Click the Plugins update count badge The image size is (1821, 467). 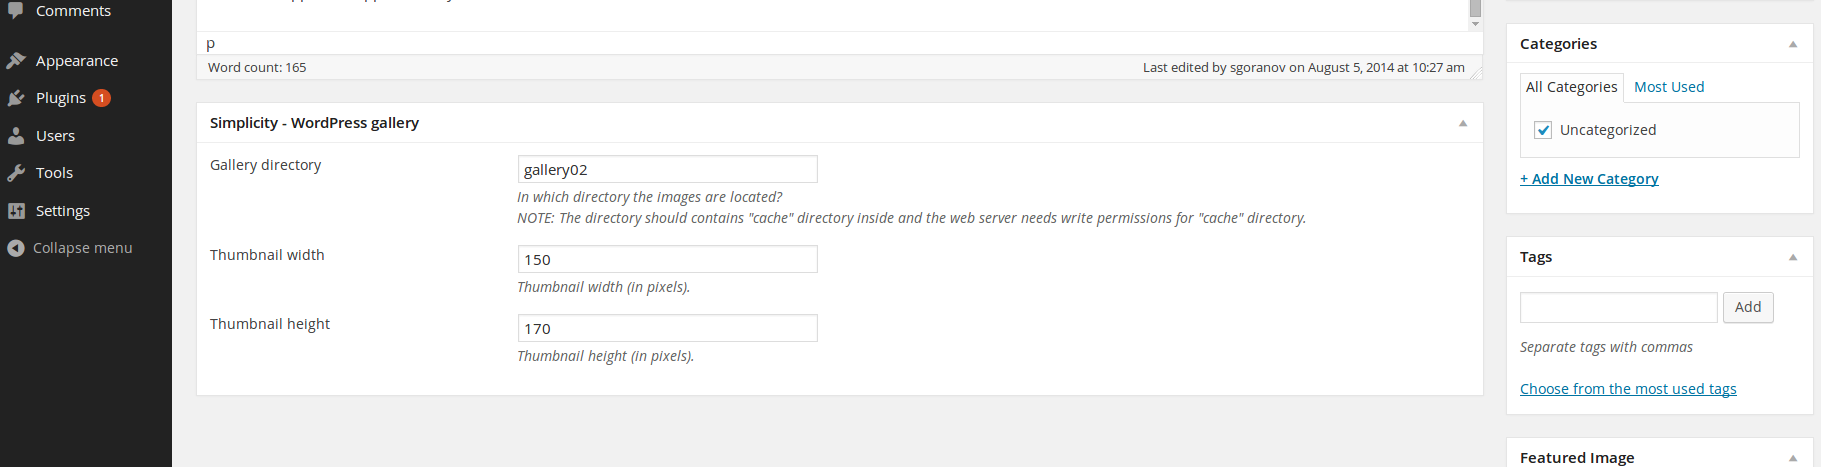click(101, 98)
